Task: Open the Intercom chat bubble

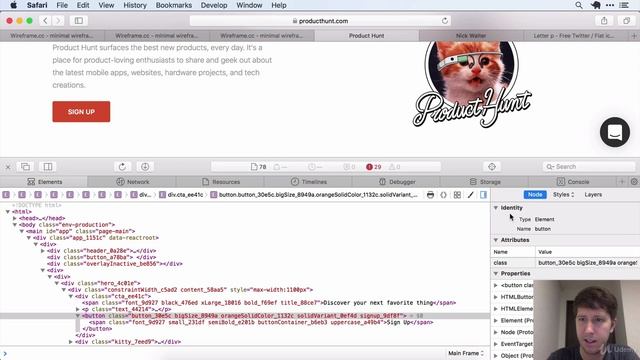Action: pos(615,132)
